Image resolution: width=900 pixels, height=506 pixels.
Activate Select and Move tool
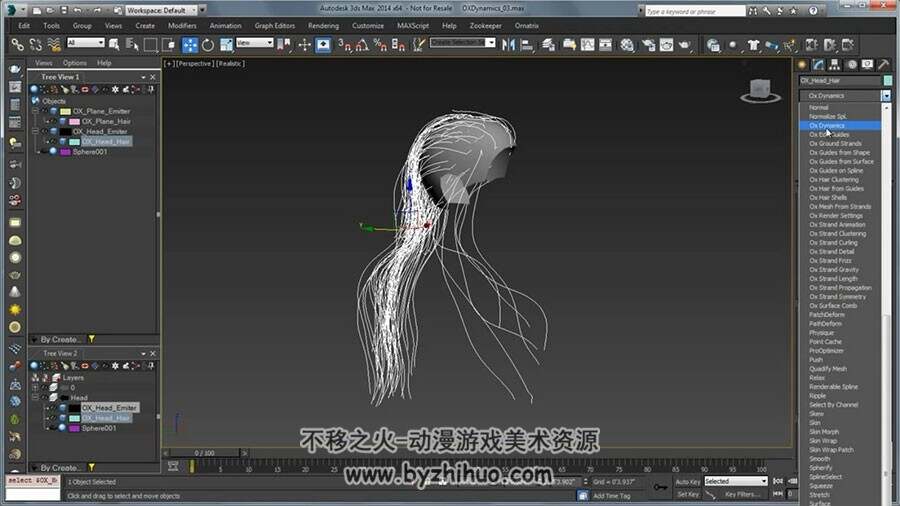coord(189,45)
